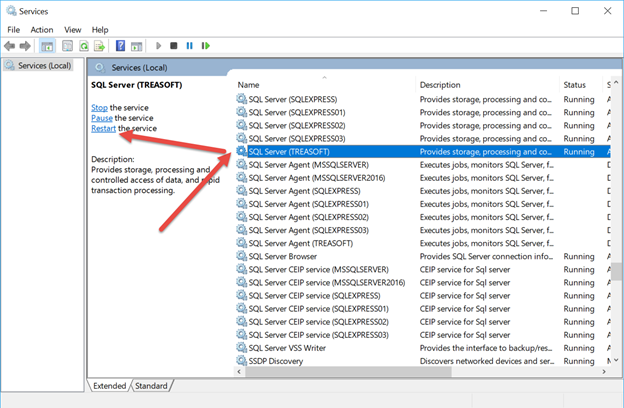Switch to the Extended tab
The height and width of the screenshot is (408, 624).
pyautogui.click(x=109, y=385)
